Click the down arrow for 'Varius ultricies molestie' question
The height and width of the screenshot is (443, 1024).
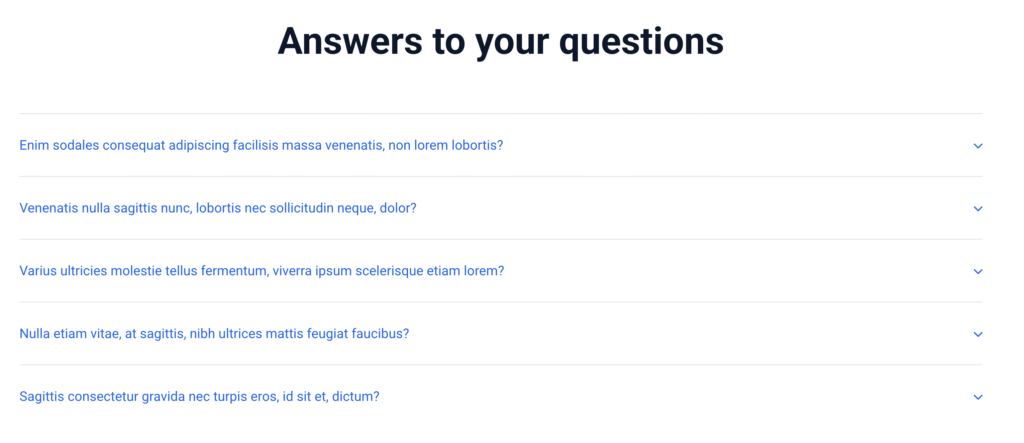978,272
